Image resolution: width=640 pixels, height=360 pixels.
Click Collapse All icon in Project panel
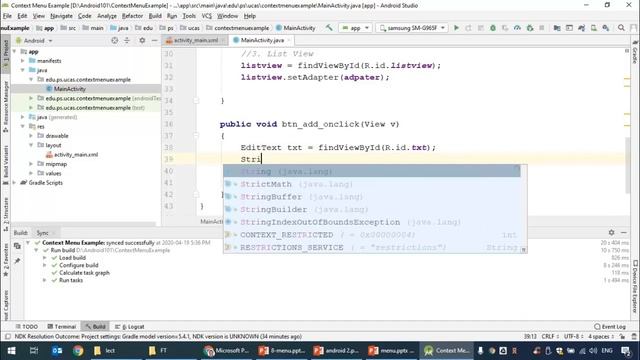127,40
